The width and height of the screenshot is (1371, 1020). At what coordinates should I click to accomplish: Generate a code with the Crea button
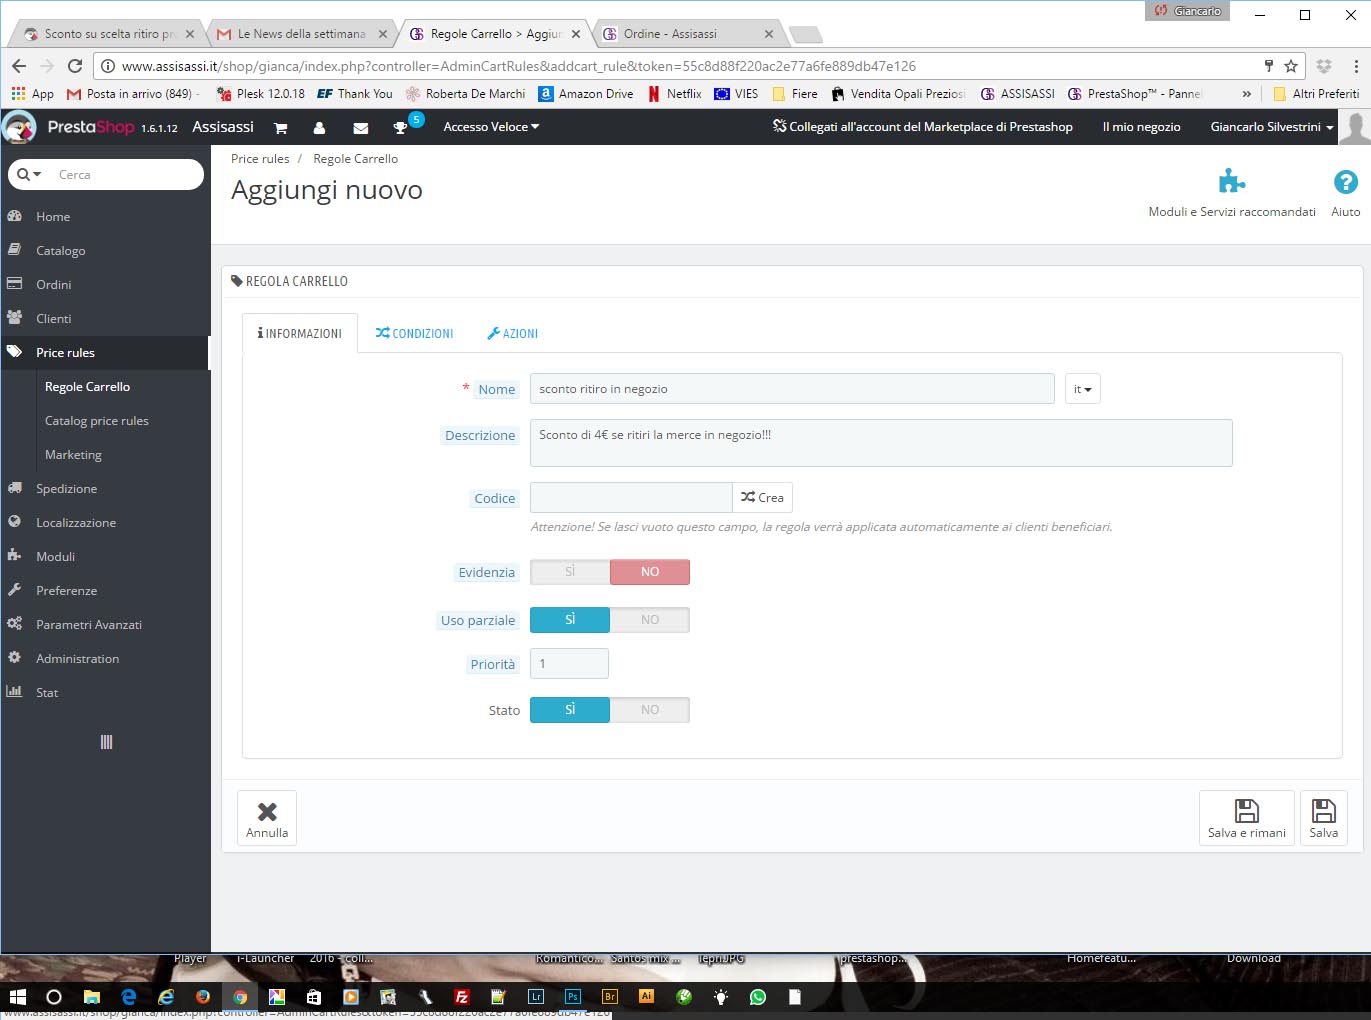(762, 498)
